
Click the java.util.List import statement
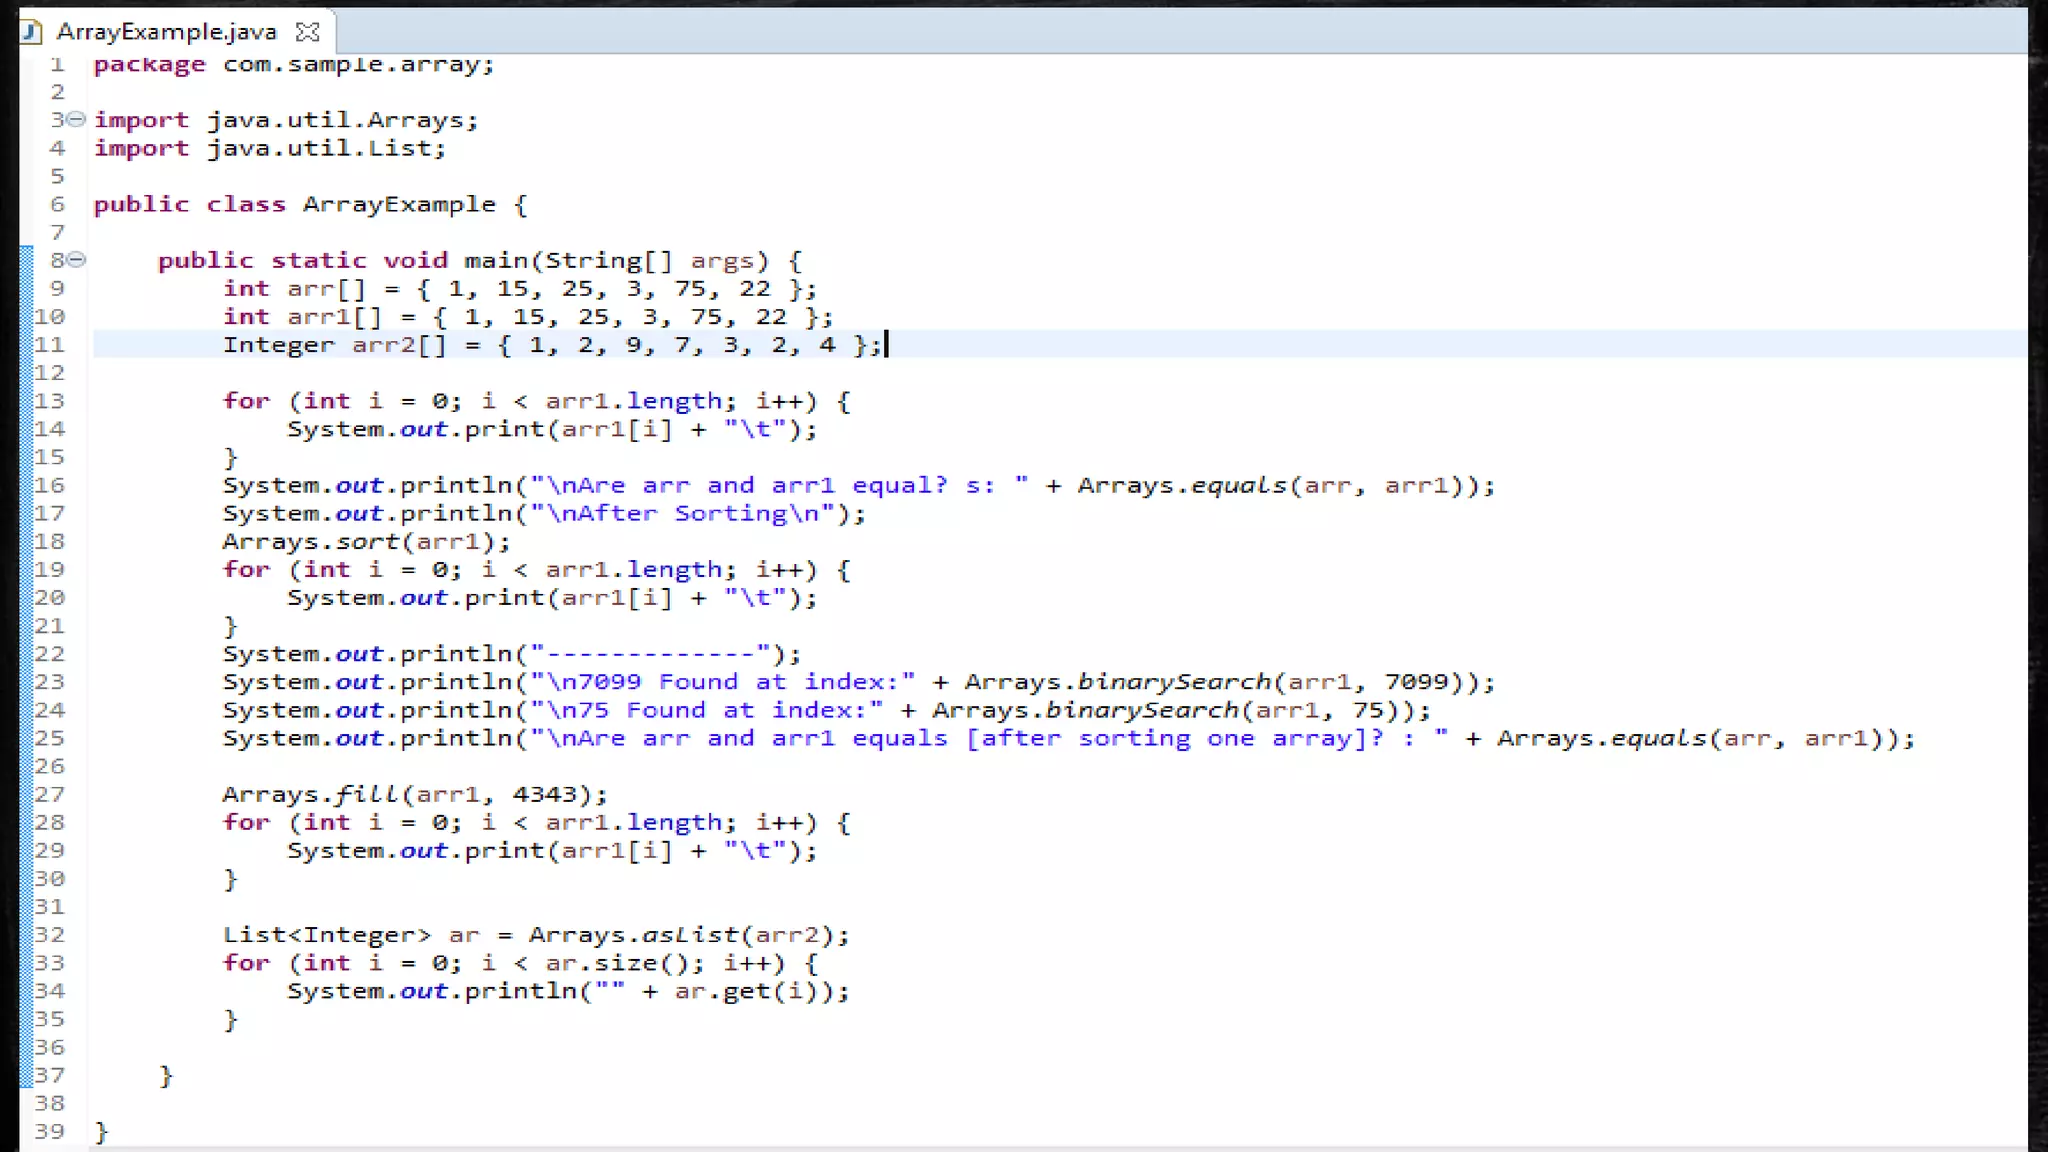[324, 148]
